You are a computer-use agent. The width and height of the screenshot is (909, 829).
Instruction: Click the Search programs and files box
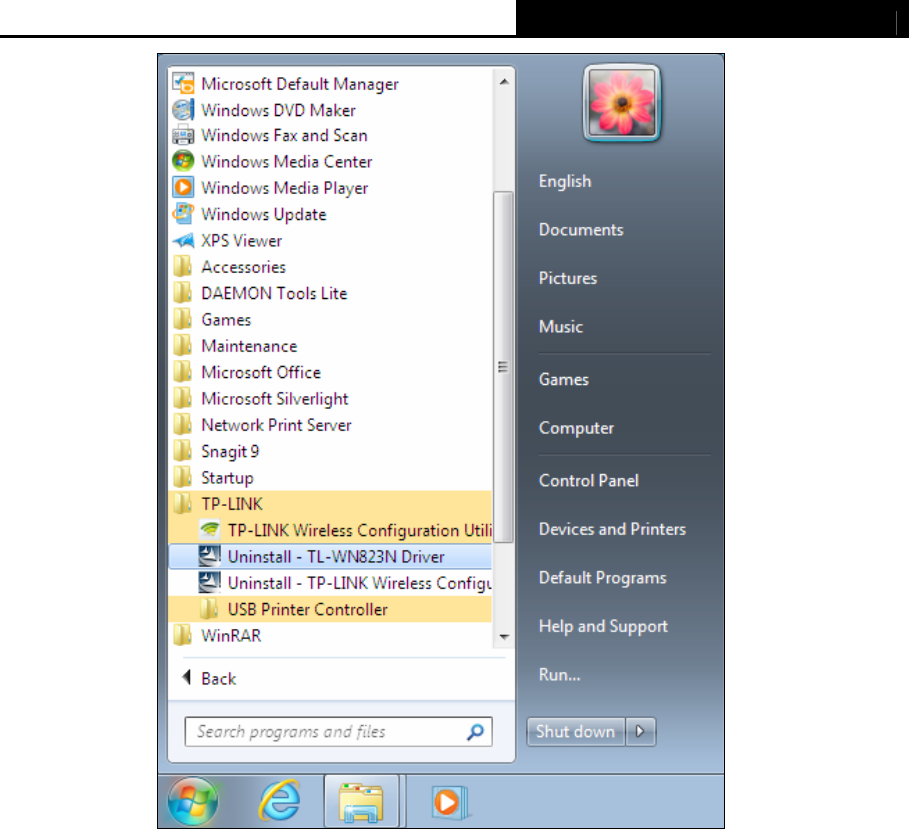click(x=339, y=732)
